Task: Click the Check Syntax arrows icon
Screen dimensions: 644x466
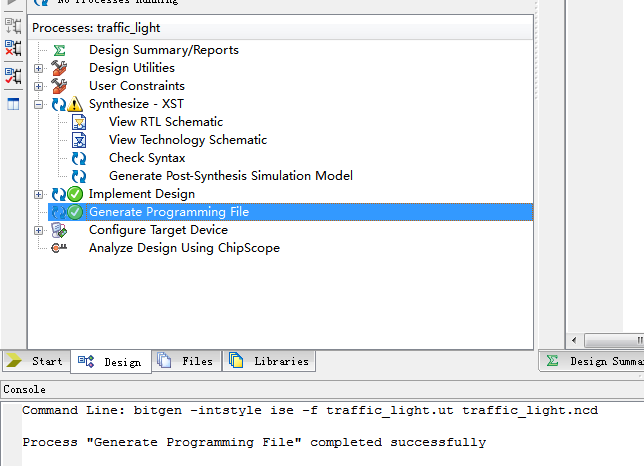Action: click(79, 158)
